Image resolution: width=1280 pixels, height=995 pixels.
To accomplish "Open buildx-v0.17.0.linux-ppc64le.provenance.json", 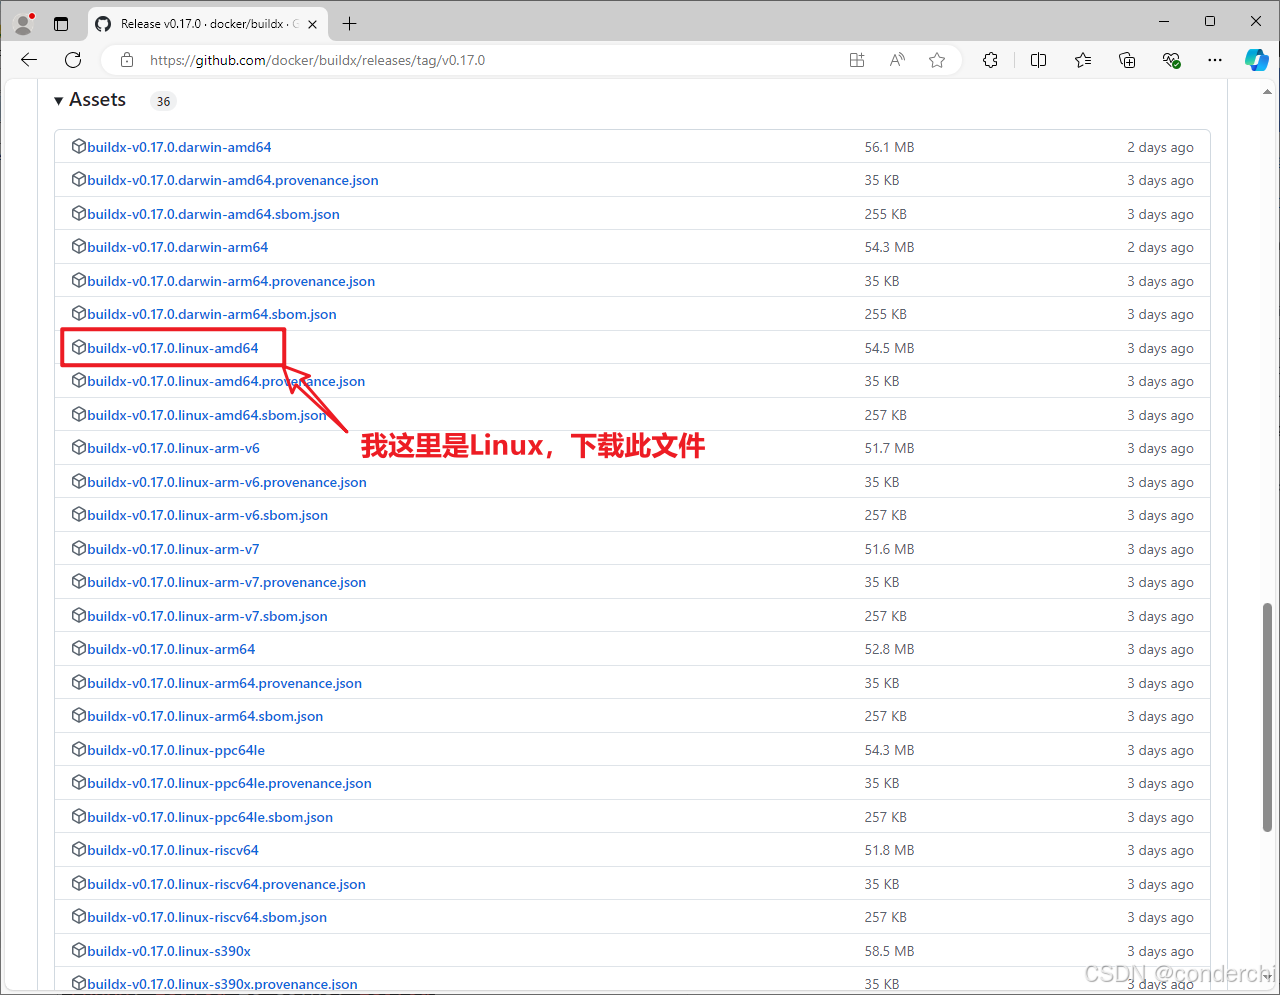I will 229,783.
